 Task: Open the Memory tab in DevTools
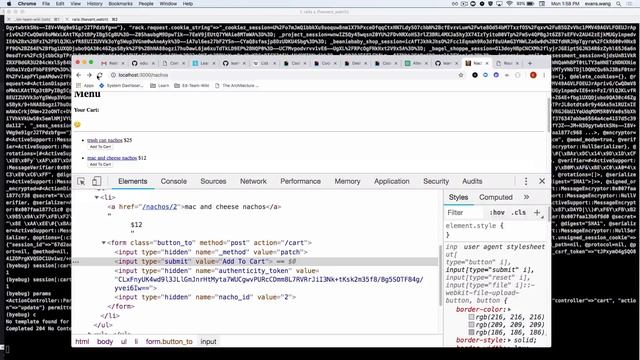[x=347, y=181]
